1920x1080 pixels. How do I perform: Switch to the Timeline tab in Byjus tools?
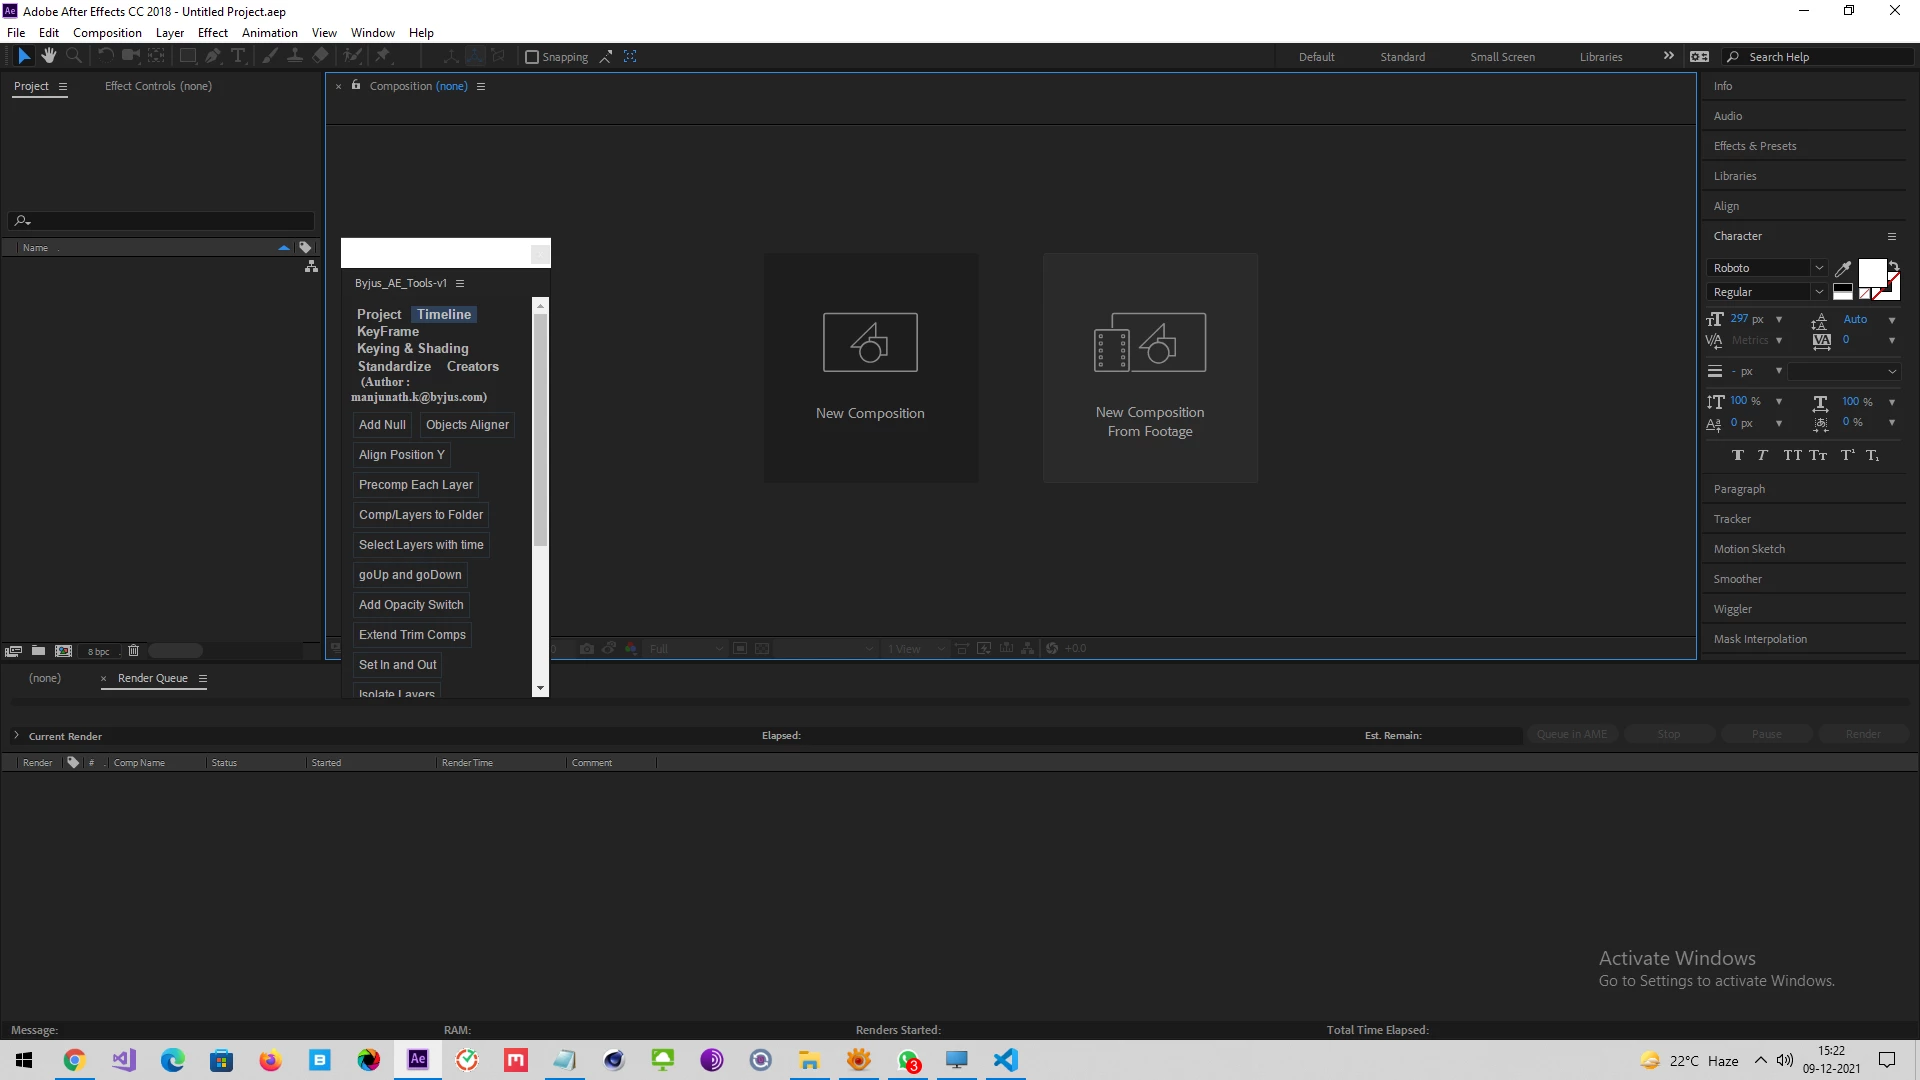(x=444, y=314)
